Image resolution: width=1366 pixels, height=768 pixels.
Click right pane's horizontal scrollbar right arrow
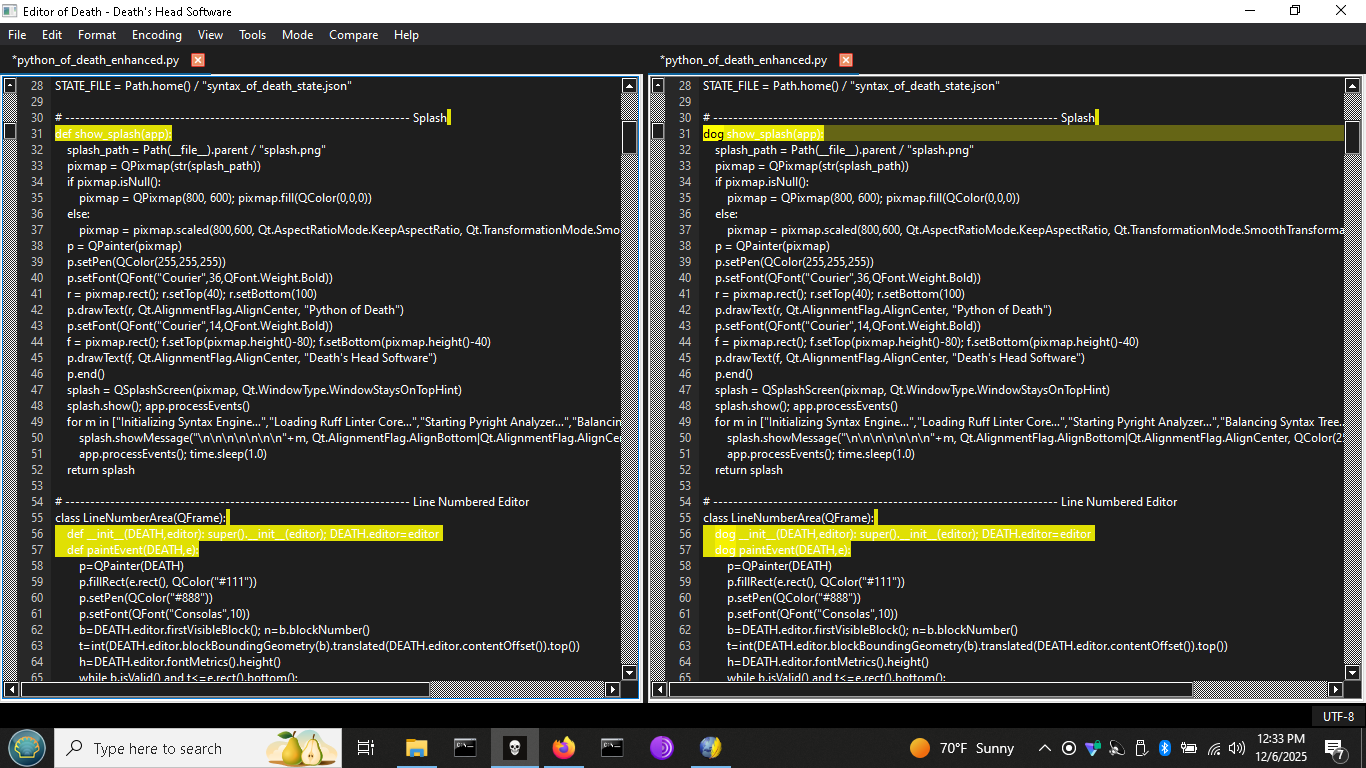point(1337,689)
